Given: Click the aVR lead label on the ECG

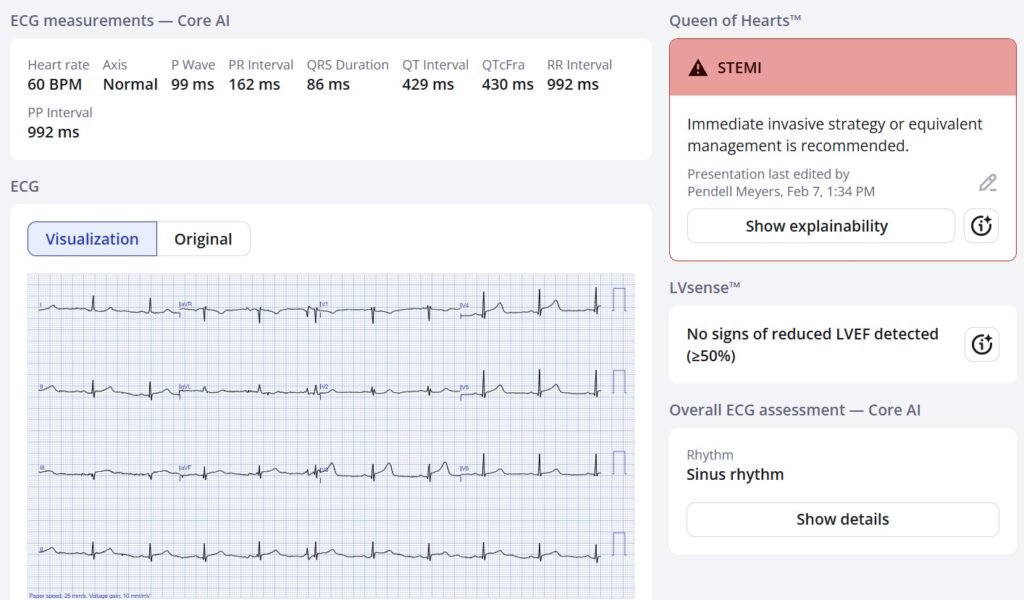Looking at the screenshot, I should (185, 303).
